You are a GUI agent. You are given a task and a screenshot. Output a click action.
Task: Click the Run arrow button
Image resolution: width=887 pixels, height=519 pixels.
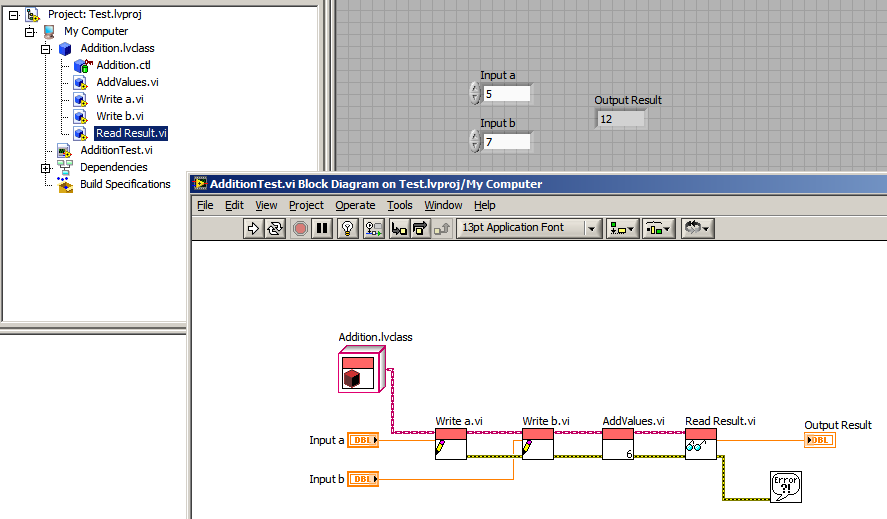coord(253,229)
